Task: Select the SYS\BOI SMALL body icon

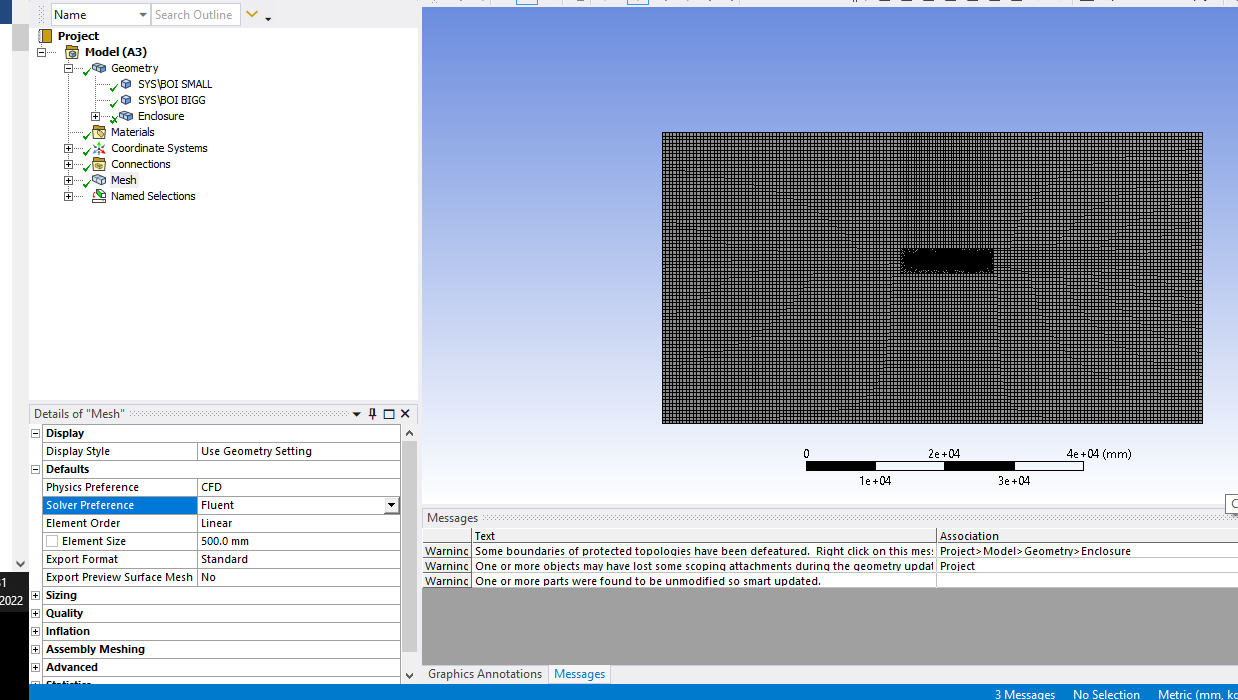Action: coord(126,84)
